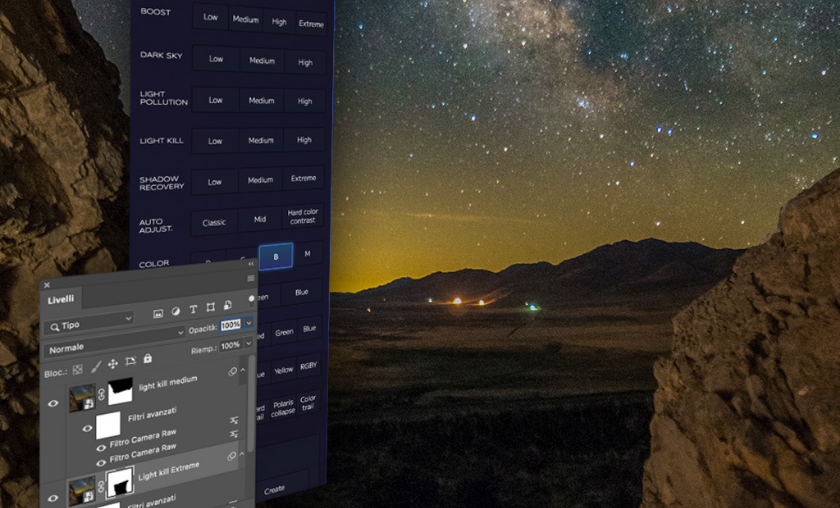This screenshot has width=840, height=508.
Task: Click smart filter icon on light kill medium row
Action: click(x=232, y=371)
